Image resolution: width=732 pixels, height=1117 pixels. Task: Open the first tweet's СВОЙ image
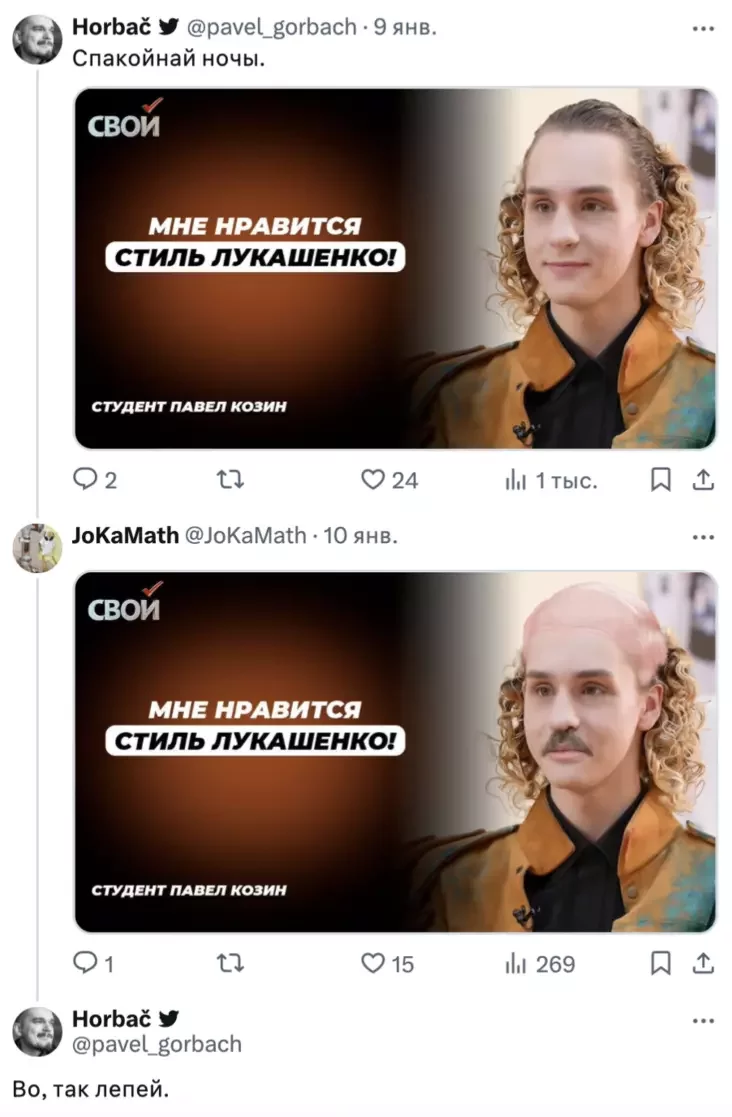coord(395,268)
